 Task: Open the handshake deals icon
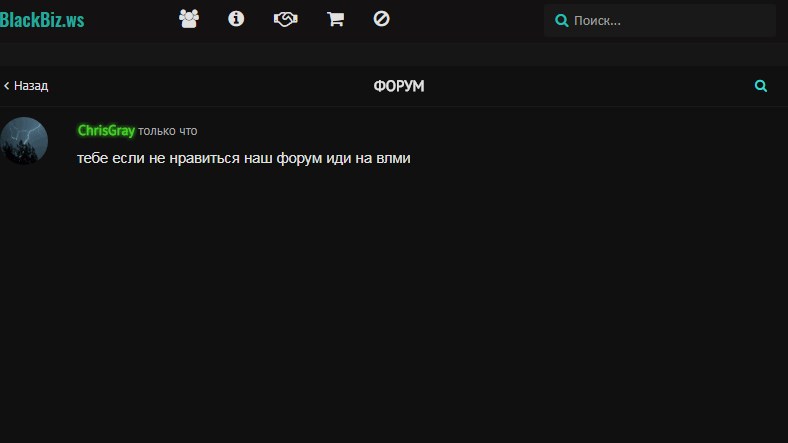click(286, 19)
